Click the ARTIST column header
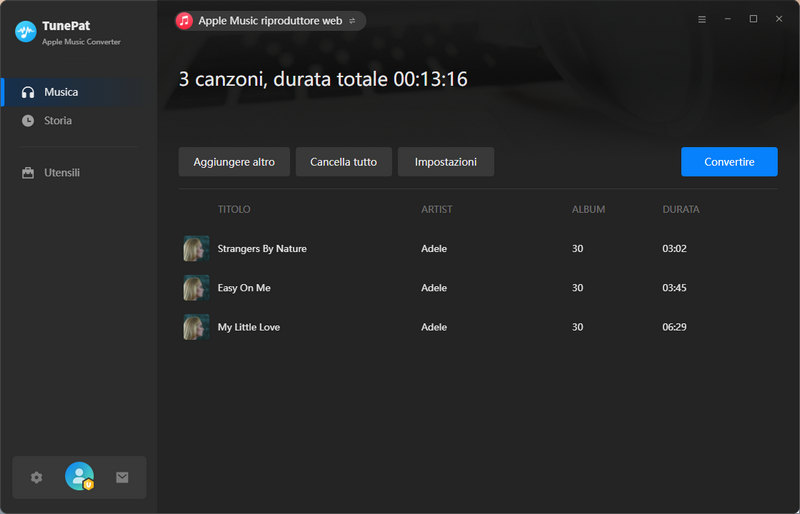The width and height of the screenshot is (800, 514). click(x=437, y=209)
